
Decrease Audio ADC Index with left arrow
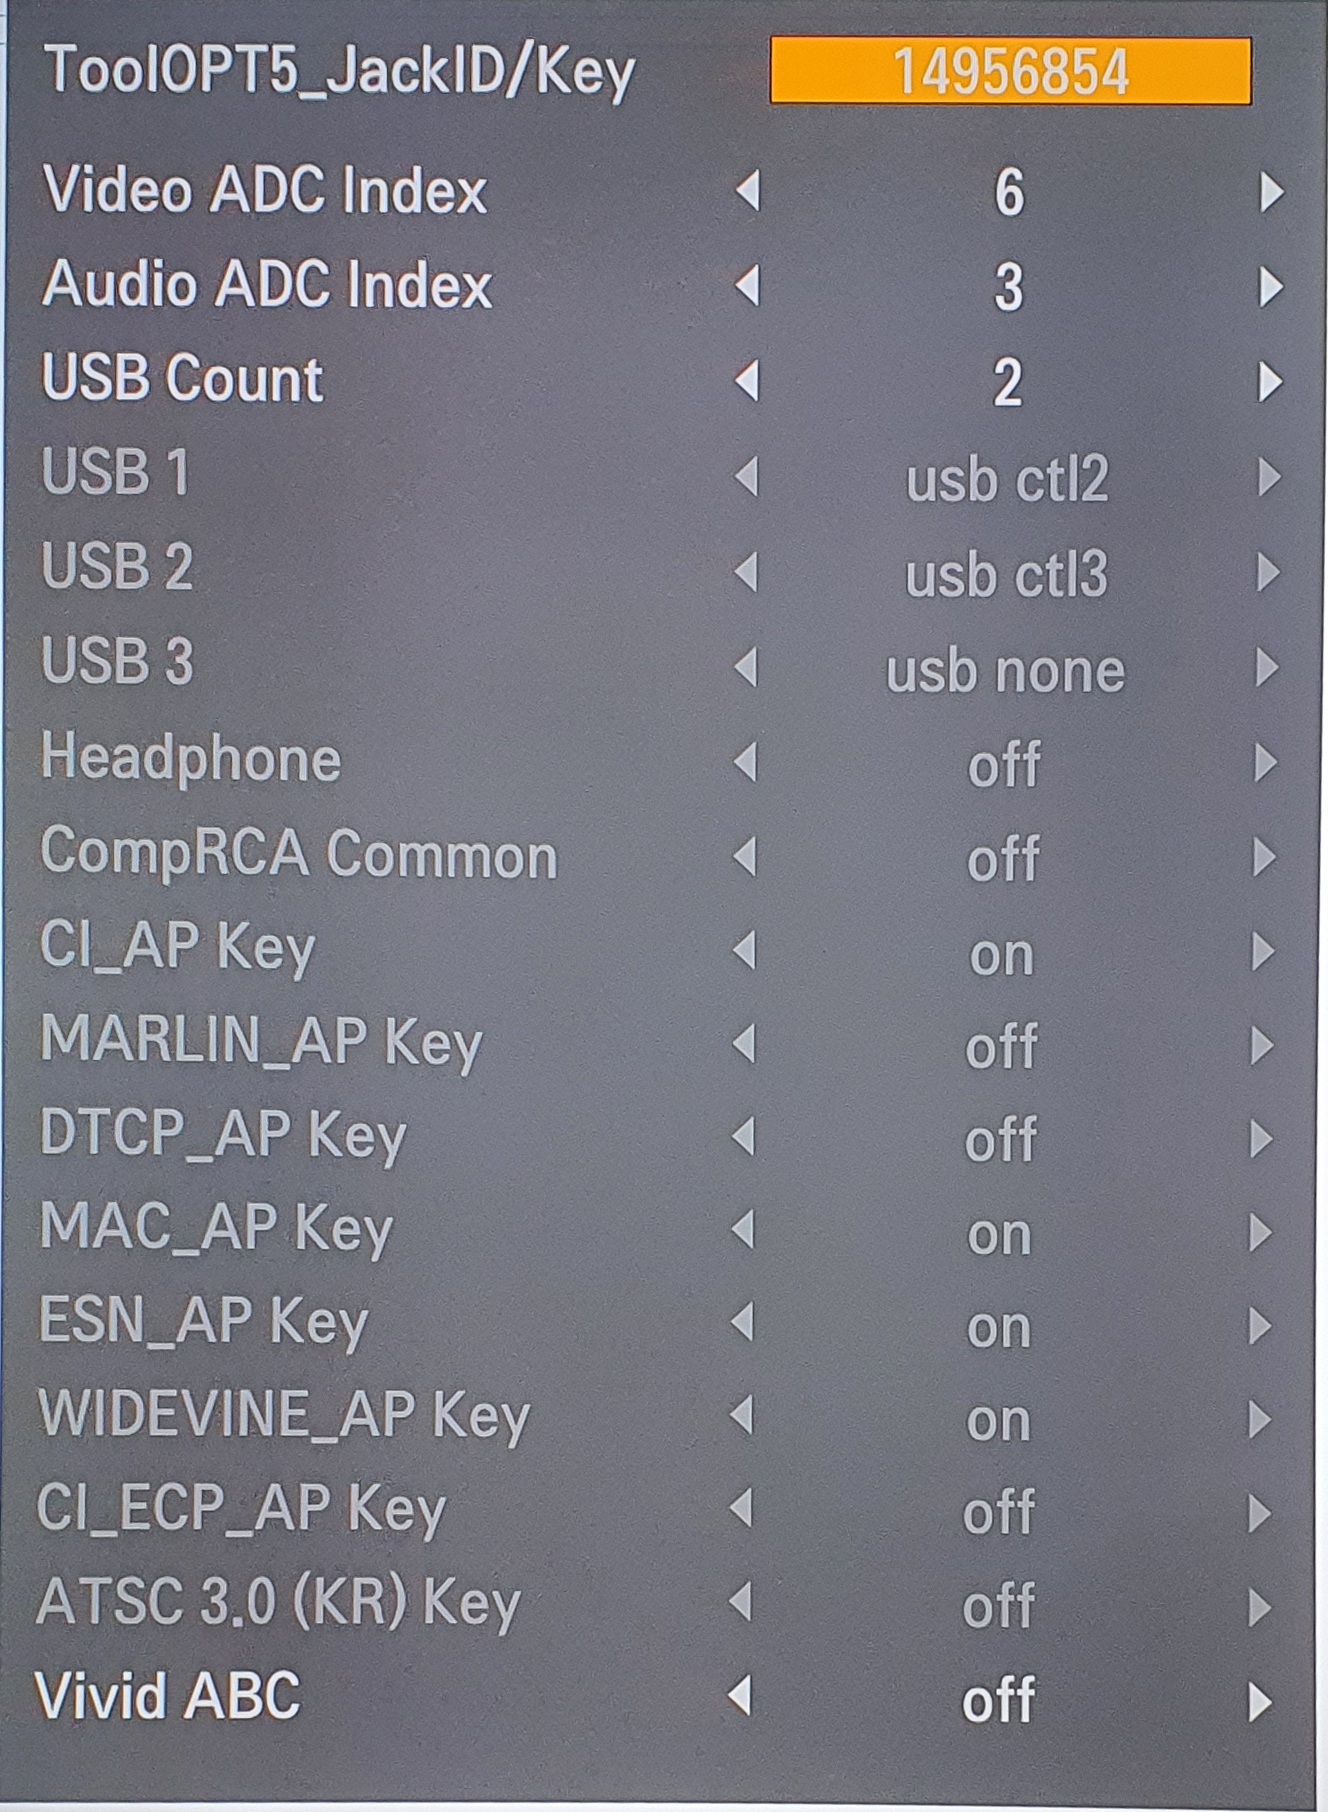coord(748,287)
